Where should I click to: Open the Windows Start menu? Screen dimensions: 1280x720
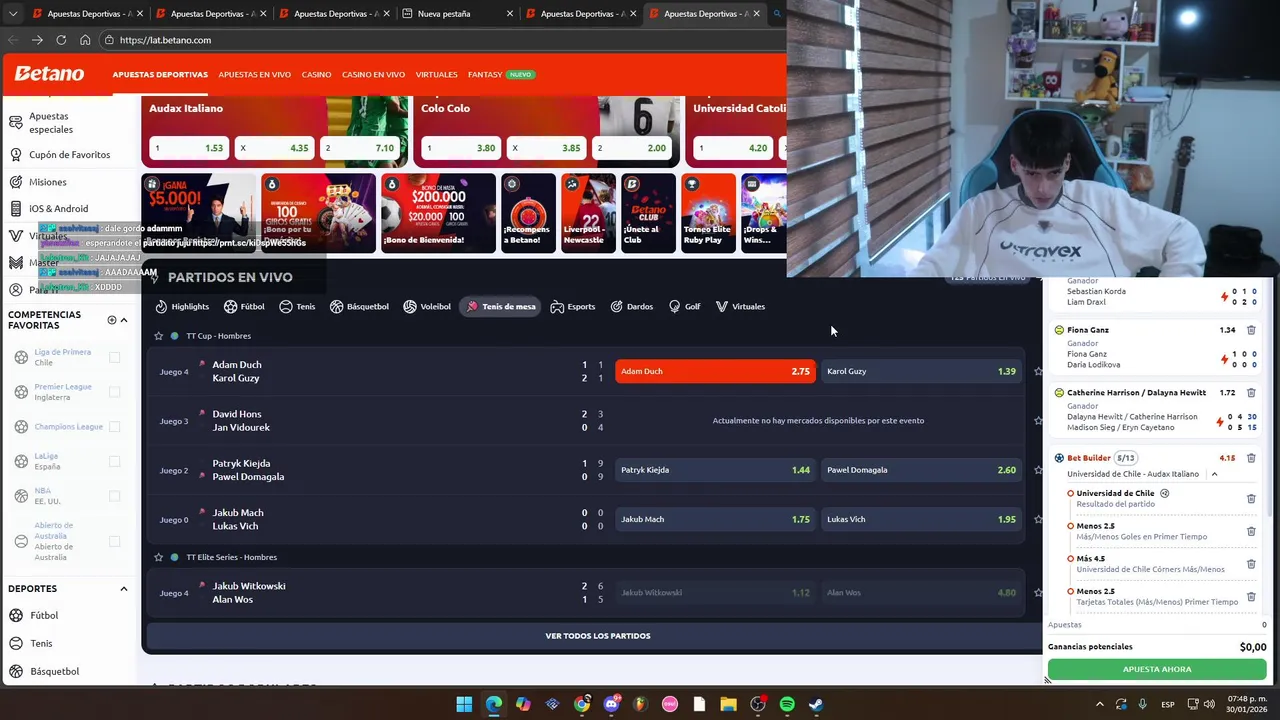click(x=464, y=704)
